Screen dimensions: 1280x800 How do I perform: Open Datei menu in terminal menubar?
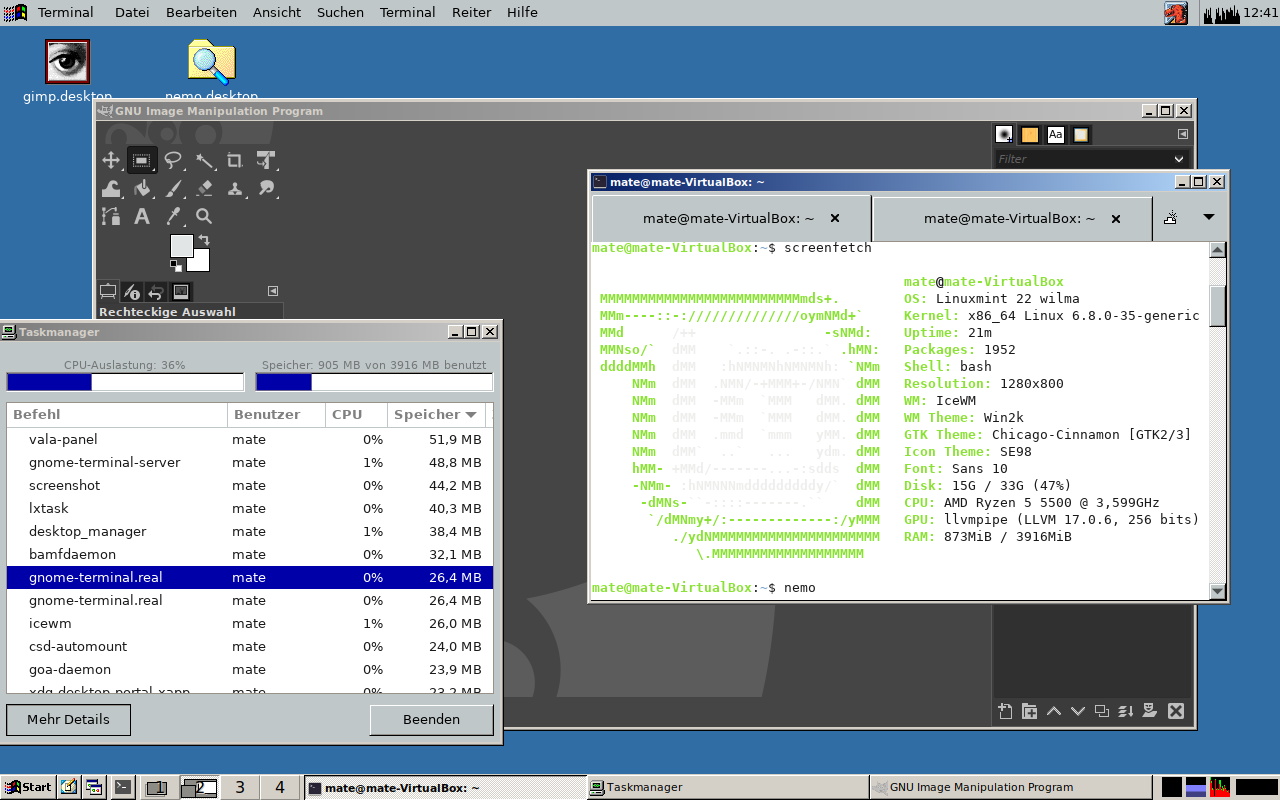pos(132,12)
